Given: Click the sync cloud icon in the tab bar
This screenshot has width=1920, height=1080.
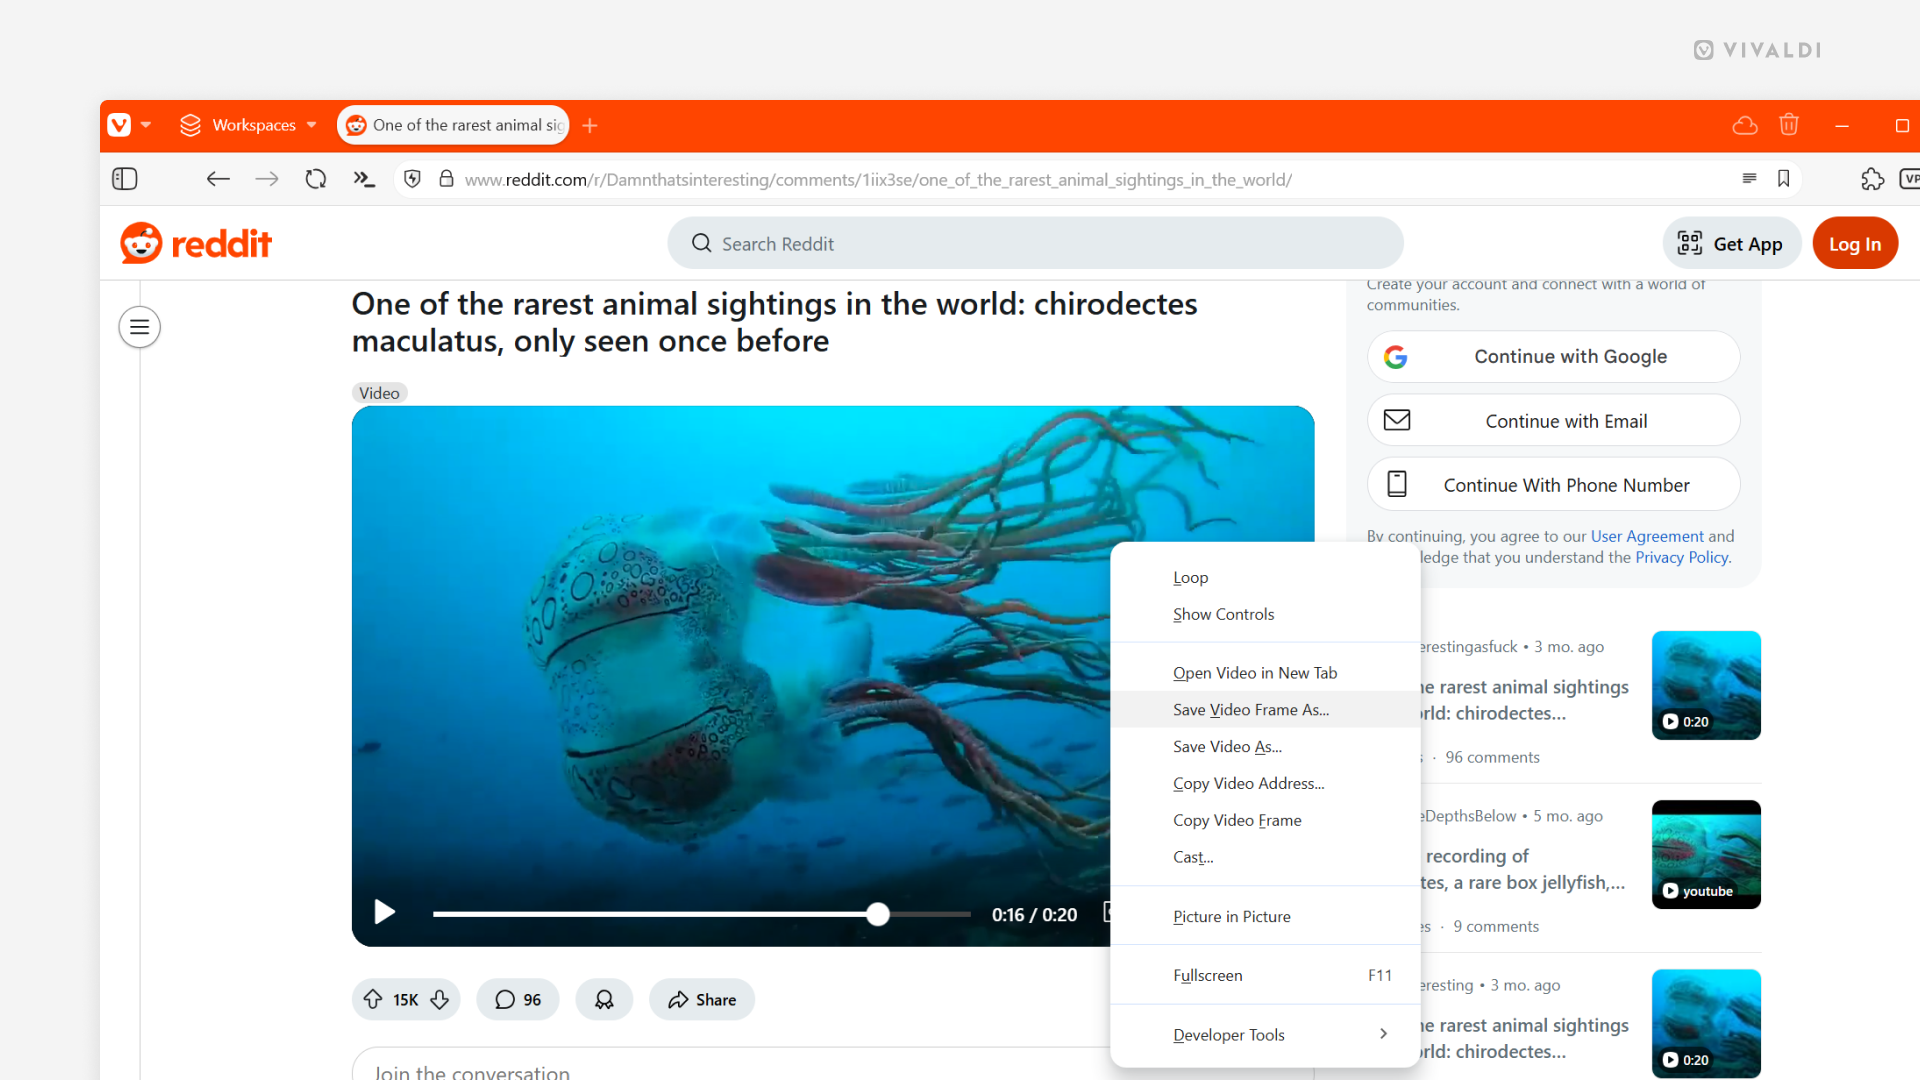Looking at the screenshot, I should [x=1745, y=125].
